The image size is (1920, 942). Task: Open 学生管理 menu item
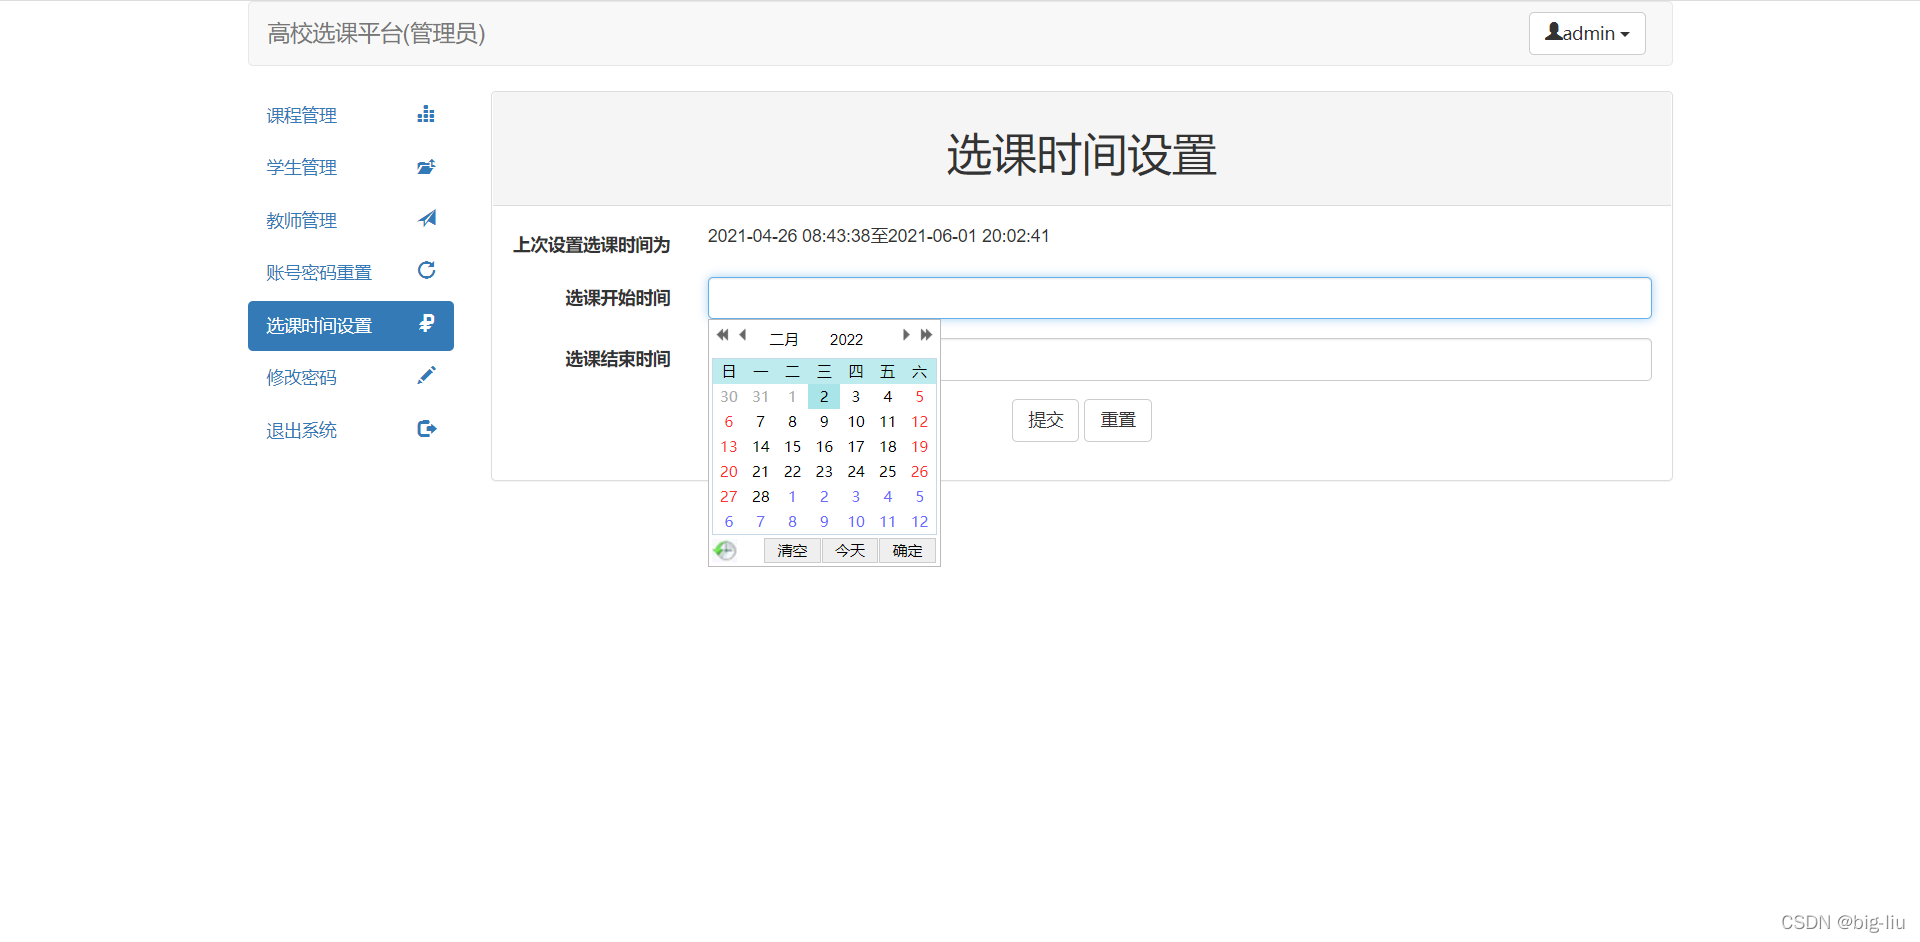[x=351, y=167]
